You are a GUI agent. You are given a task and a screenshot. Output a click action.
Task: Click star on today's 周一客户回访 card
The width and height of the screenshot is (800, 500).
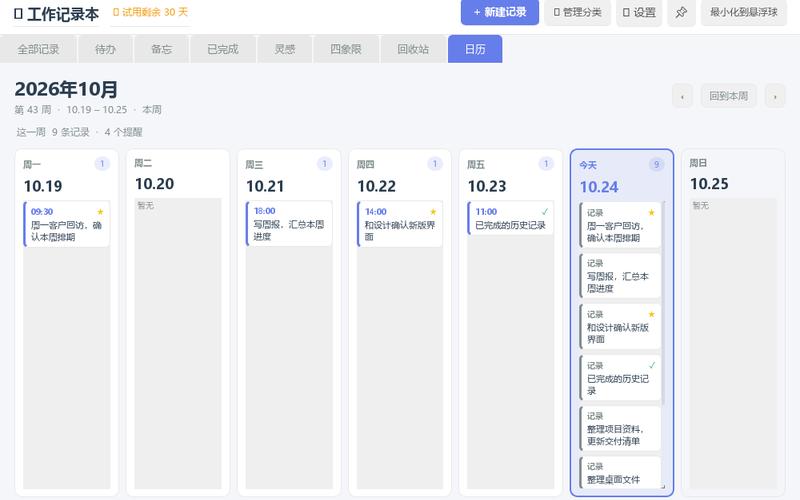(652, 213)
